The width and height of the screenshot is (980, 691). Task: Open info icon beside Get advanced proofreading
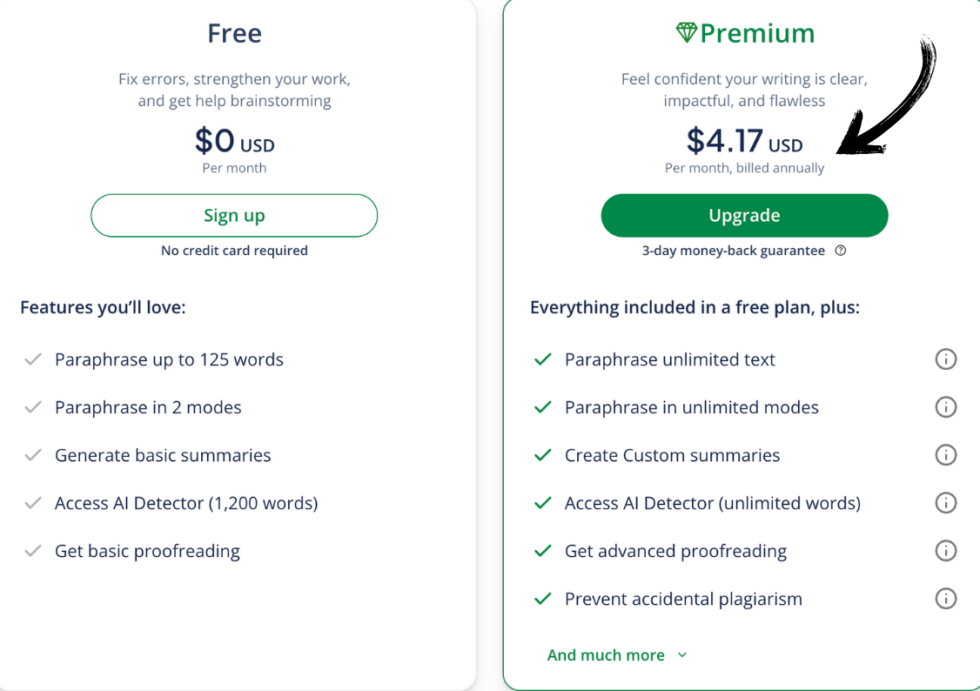pyautogui.click(x=945, y=550)
